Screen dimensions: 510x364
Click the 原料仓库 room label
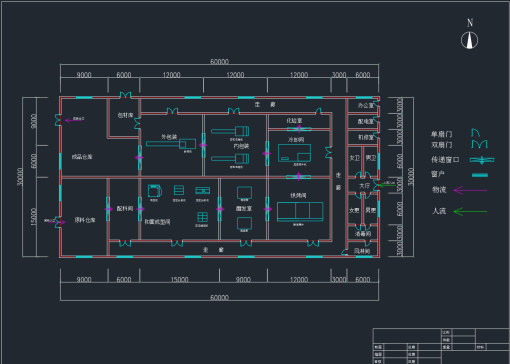pos(85,220)
